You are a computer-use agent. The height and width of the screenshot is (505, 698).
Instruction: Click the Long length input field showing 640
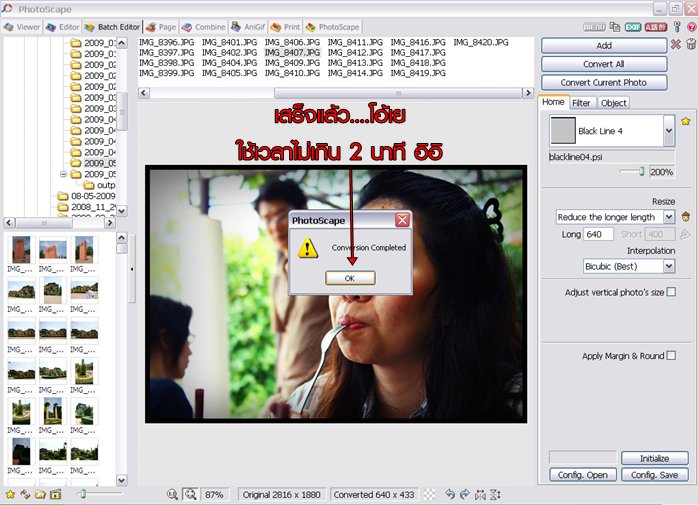(x=599, y=234)
